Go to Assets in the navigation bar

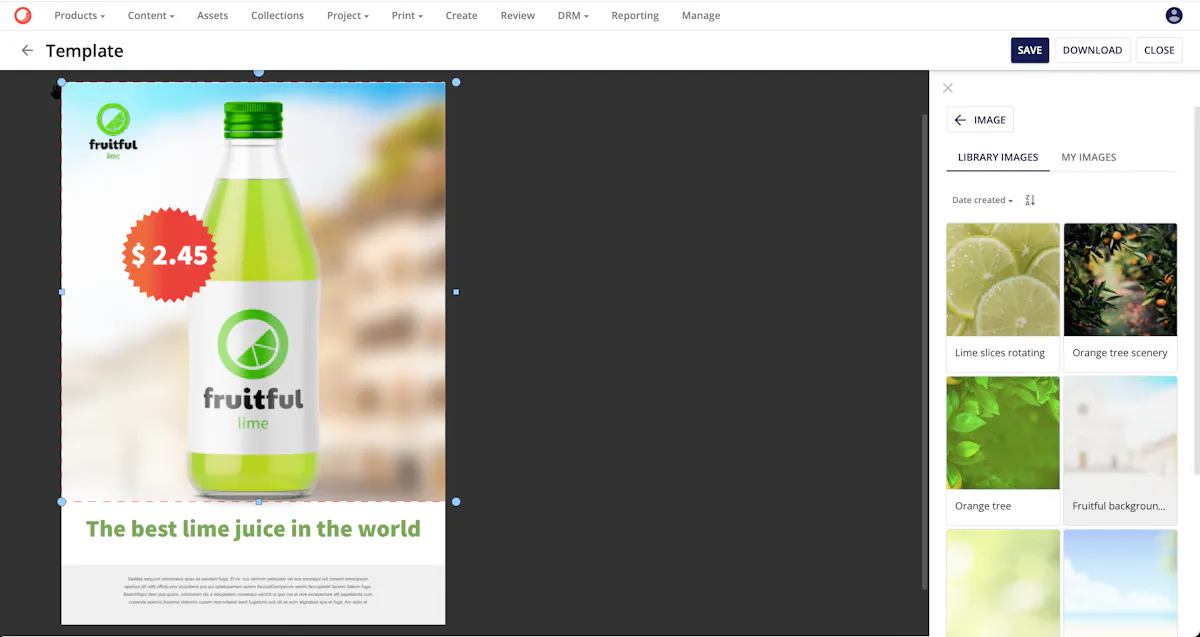pyautogui.click(x=213, y=16)
